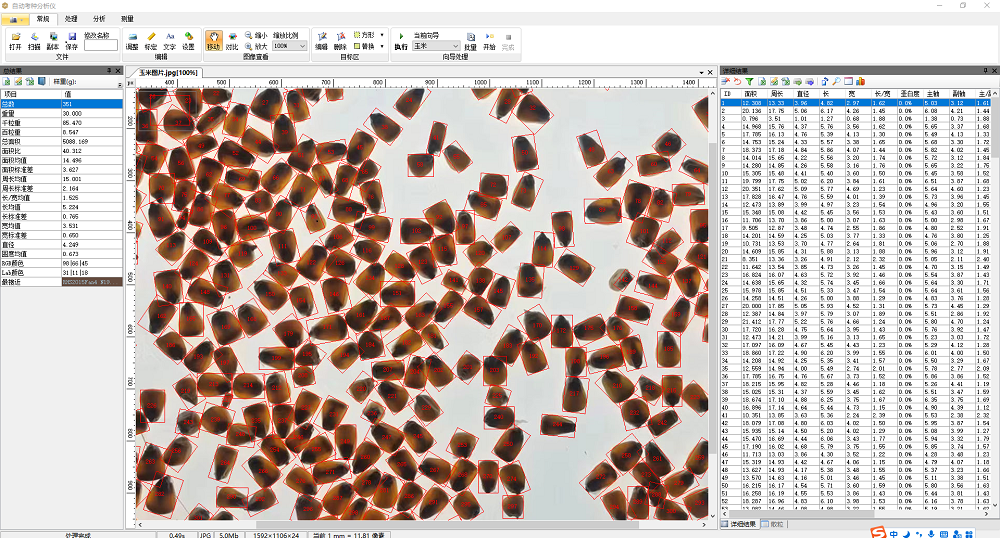
Task: Expand the 方形 shape dropdown arrow
Action: coord(381,35)
